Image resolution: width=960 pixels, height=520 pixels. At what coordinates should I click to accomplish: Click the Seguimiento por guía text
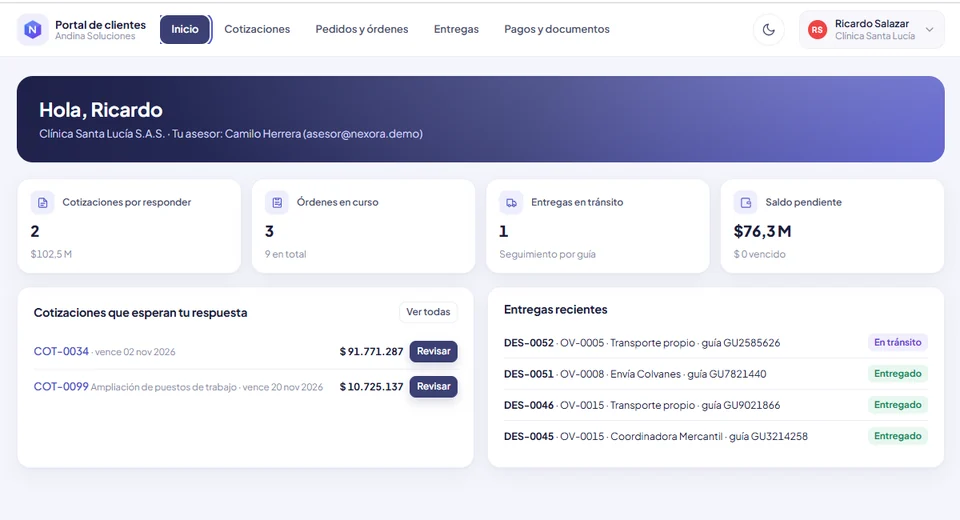pyautogui.click(x=547, y=254)
